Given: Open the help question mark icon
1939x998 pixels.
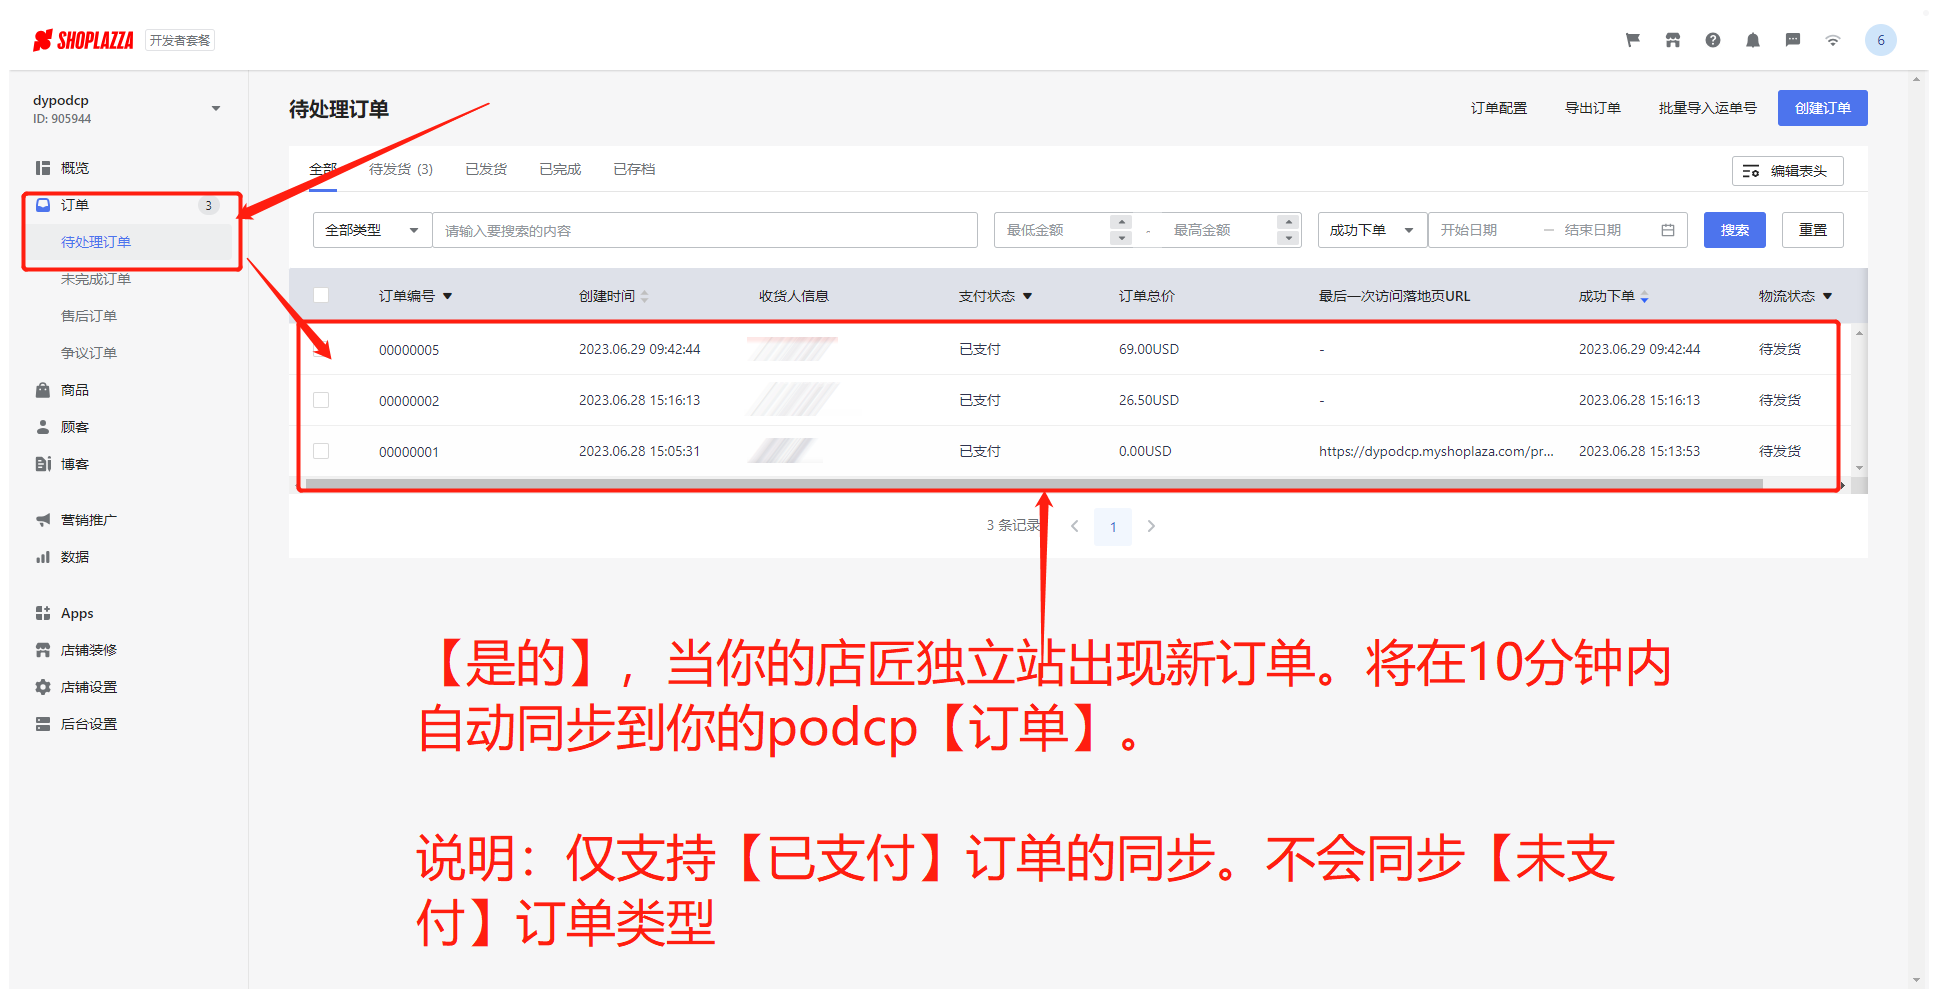Looking at the screenshot, I should [x=1713, y=40].
